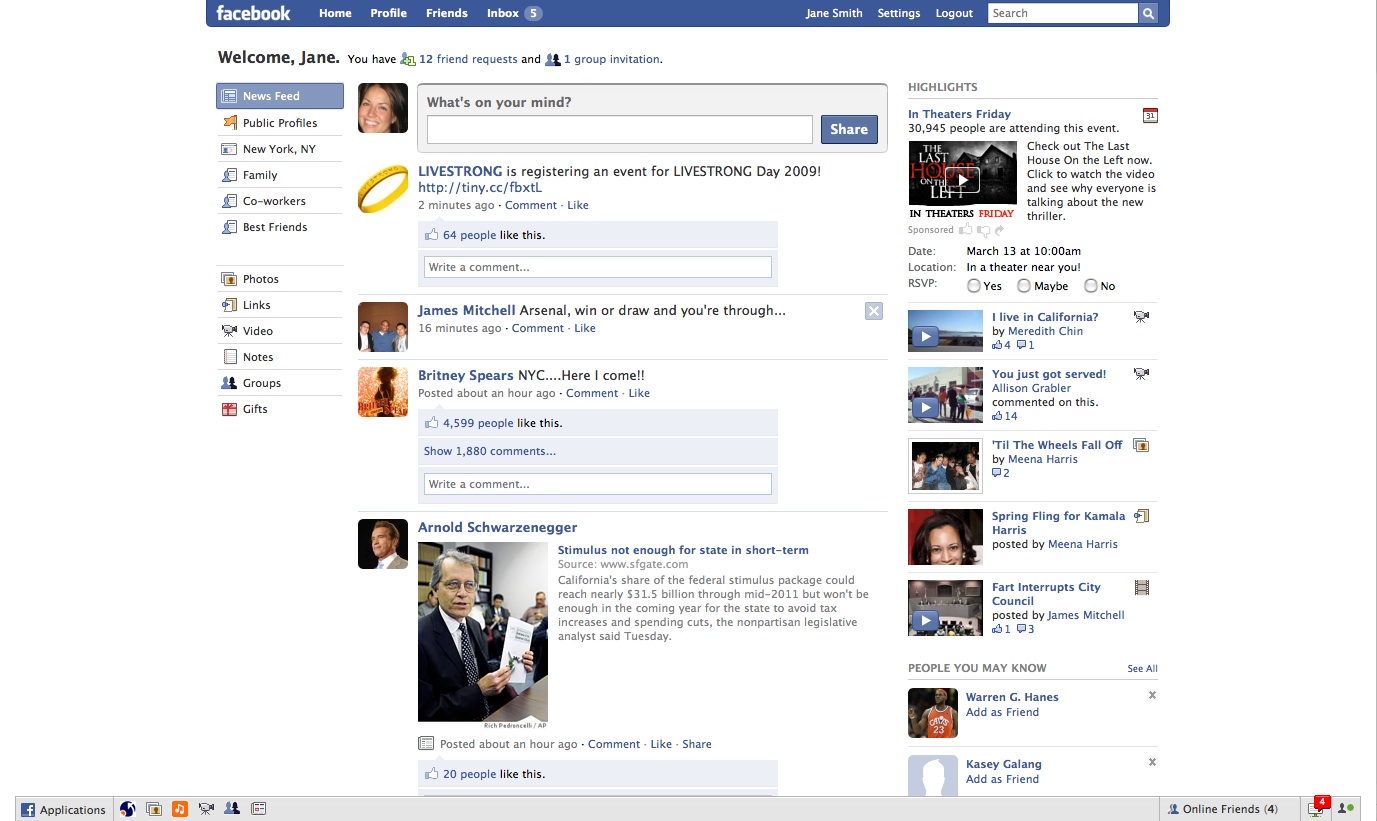Open Gifts in the left sidebar
Screen dimensions: 1377x821
pyautogui.click(x=280, y=409)
